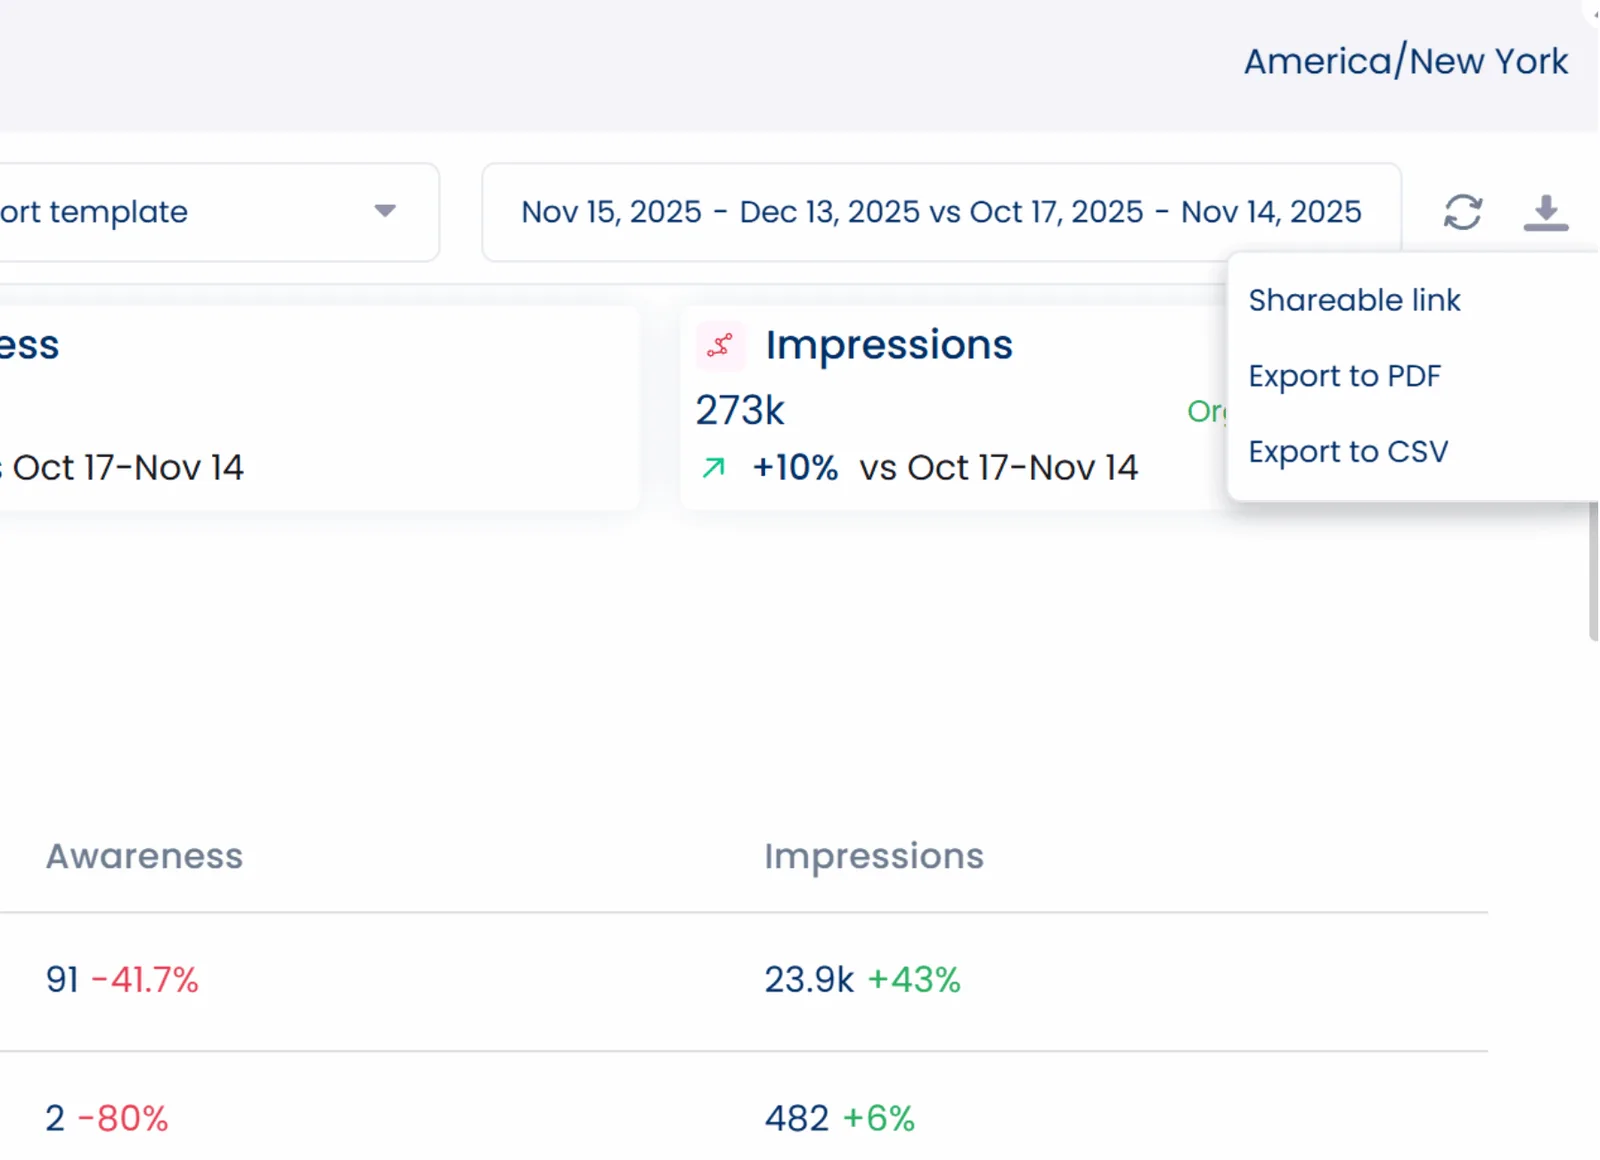Choose Export to PDF option
1600x1160 pixels.
[1344, 376]
